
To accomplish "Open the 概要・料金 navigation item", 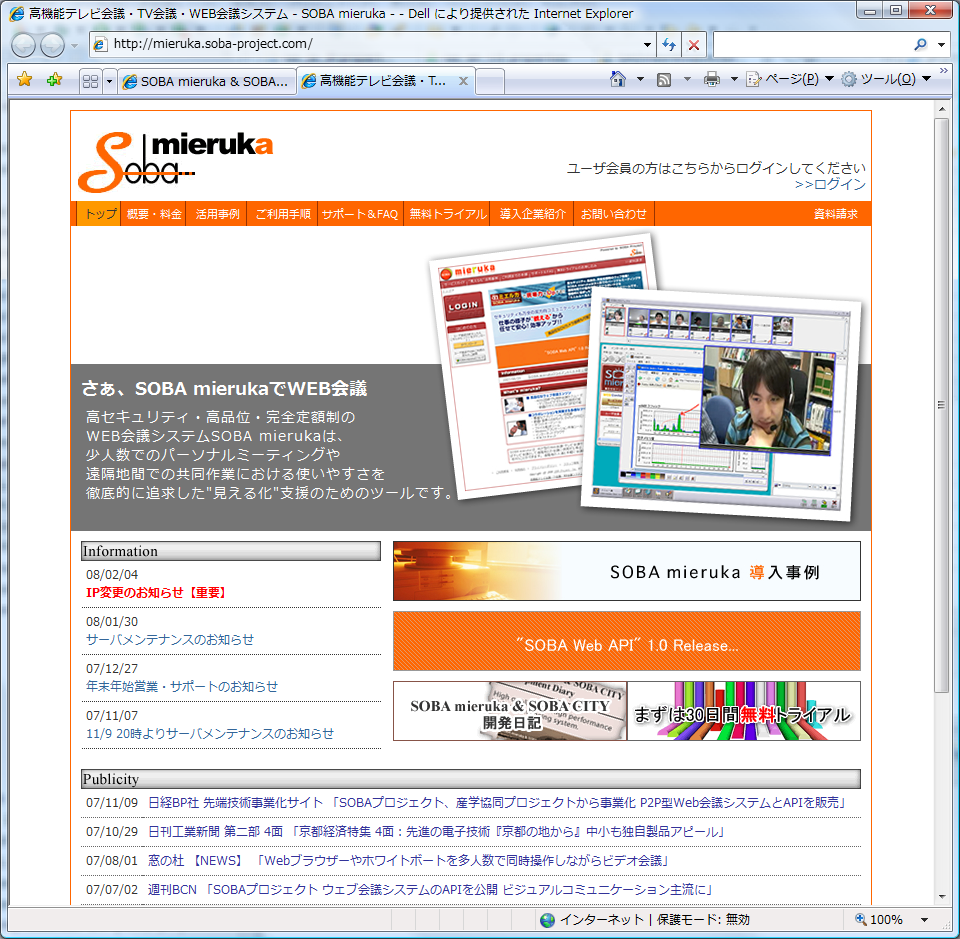I will tap(154, 214).
